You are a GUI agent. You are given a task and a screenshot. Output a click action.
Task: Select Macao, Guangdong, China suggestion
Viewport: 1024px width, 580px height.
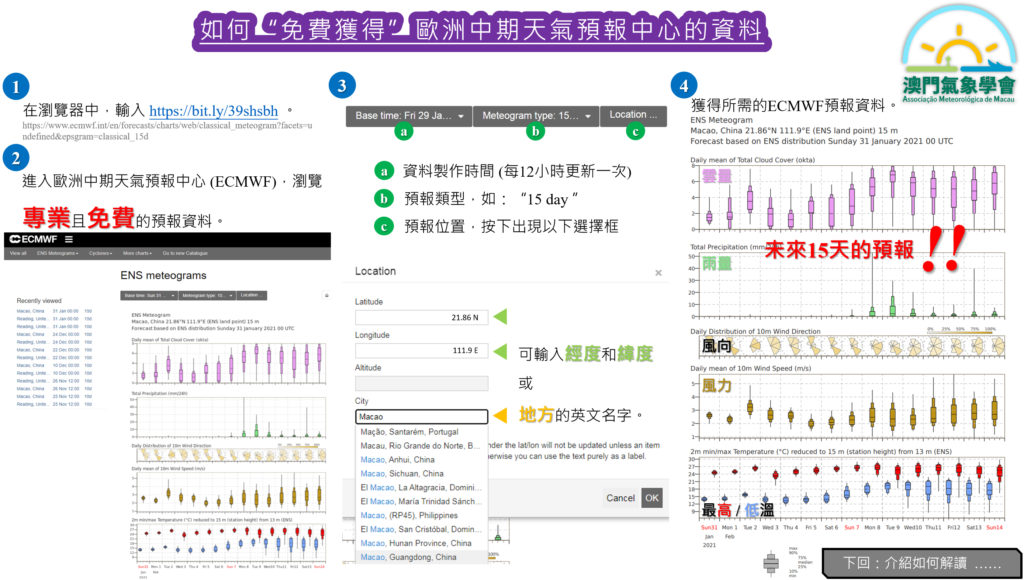click(x=421, y=557)
